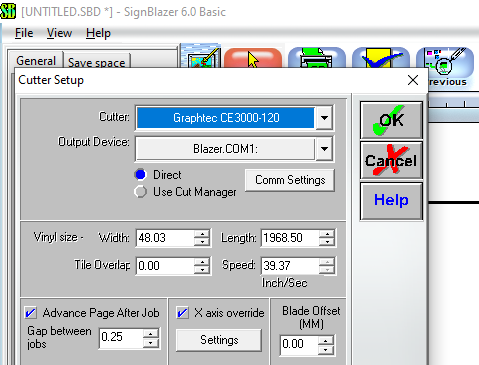
Task: Click the yellow checkmark toolbar button
Action: tap(381, 58)
